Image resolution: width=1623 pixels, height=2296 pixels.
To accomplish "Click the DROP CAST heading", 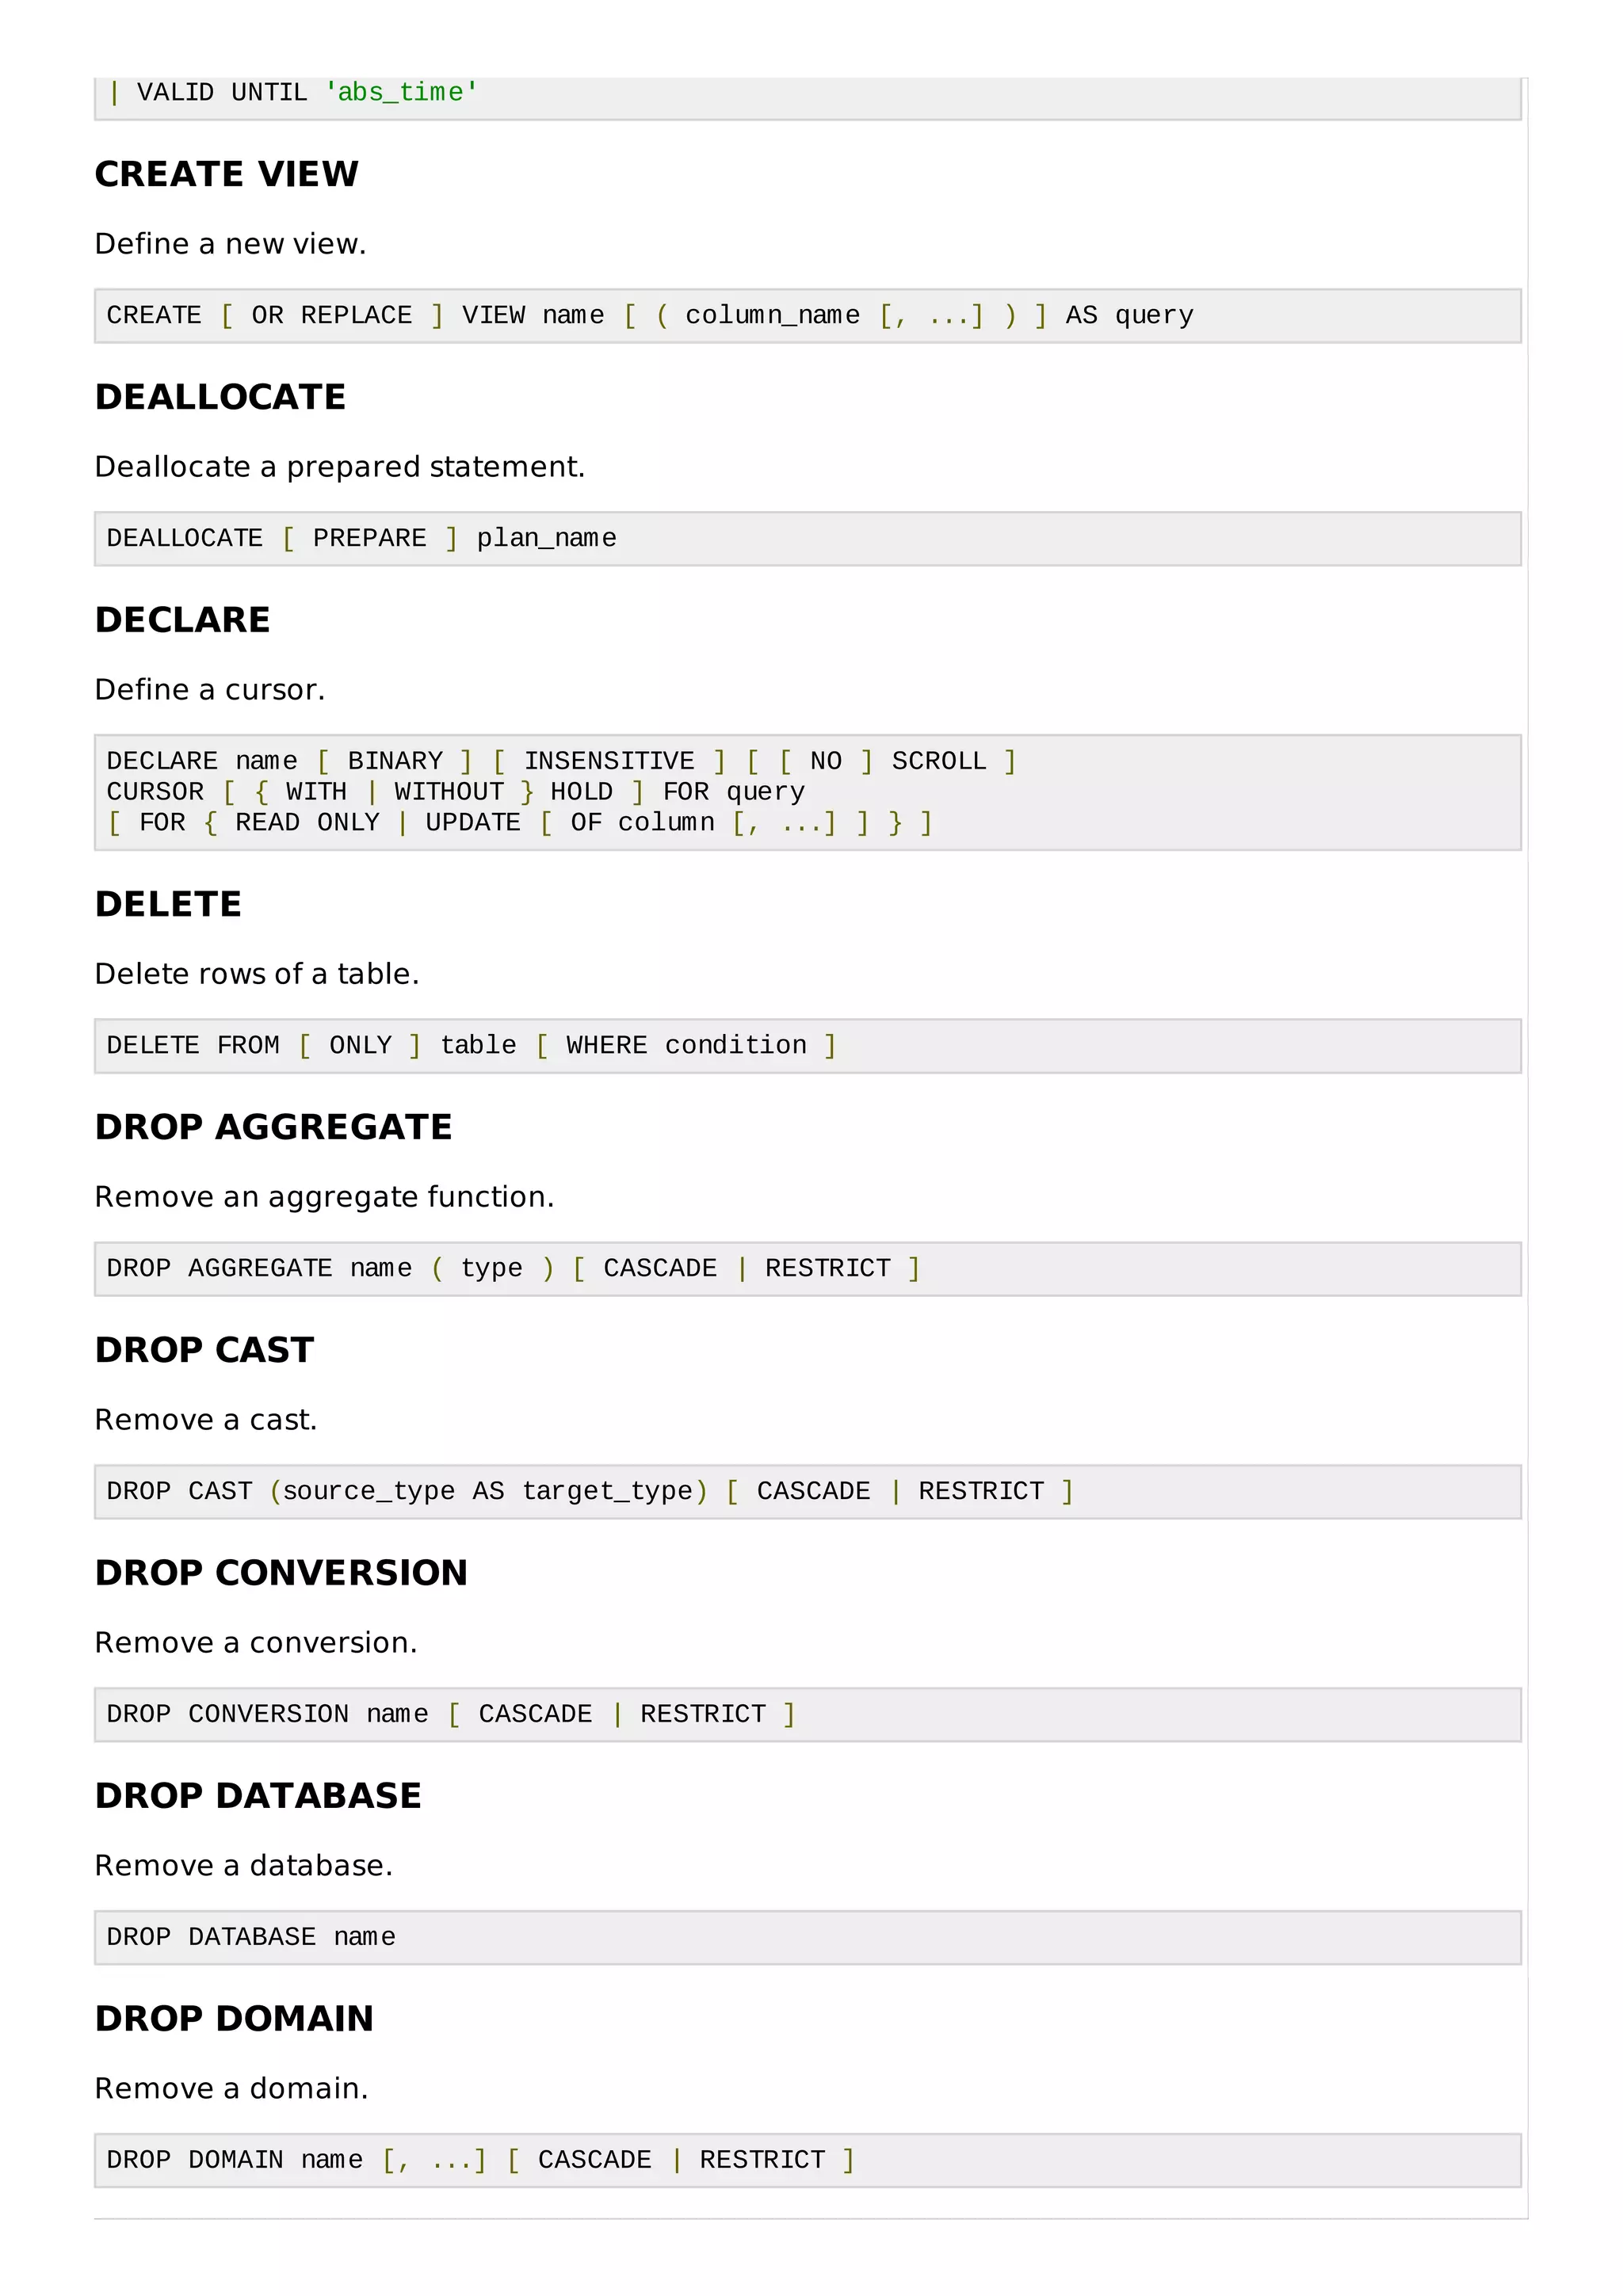I will [204, 1350].
